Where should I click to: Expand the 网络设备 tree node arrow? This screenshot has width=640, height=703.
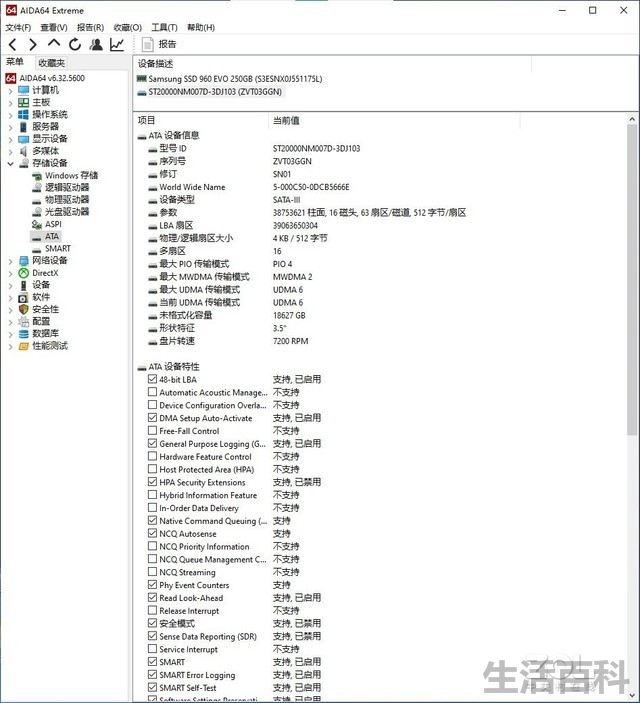(10, 261)
